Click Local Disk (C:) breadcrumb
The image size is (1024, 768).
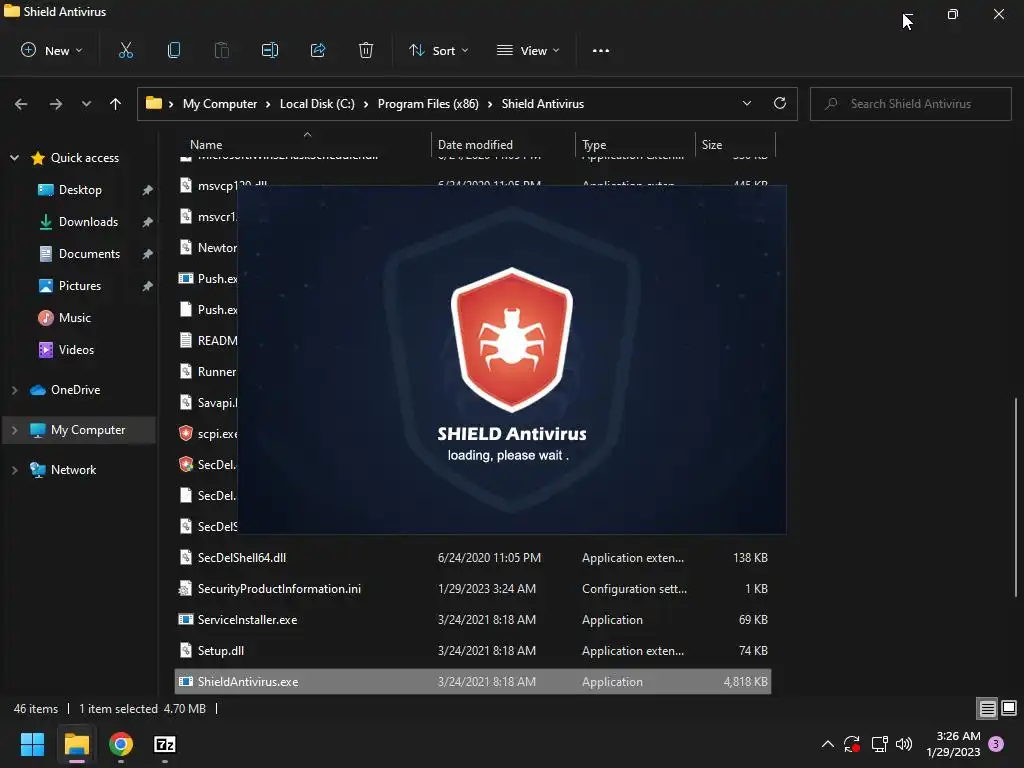coord(317,104)
